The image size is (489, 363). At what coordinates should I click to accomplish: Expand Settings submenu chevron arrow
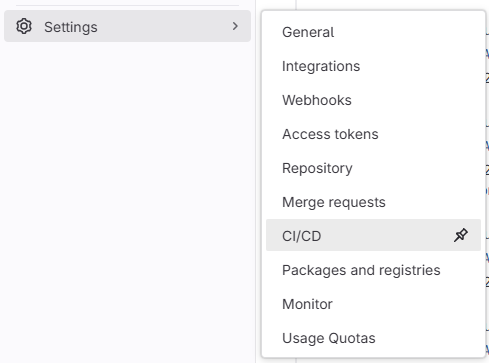click(235, 26)
